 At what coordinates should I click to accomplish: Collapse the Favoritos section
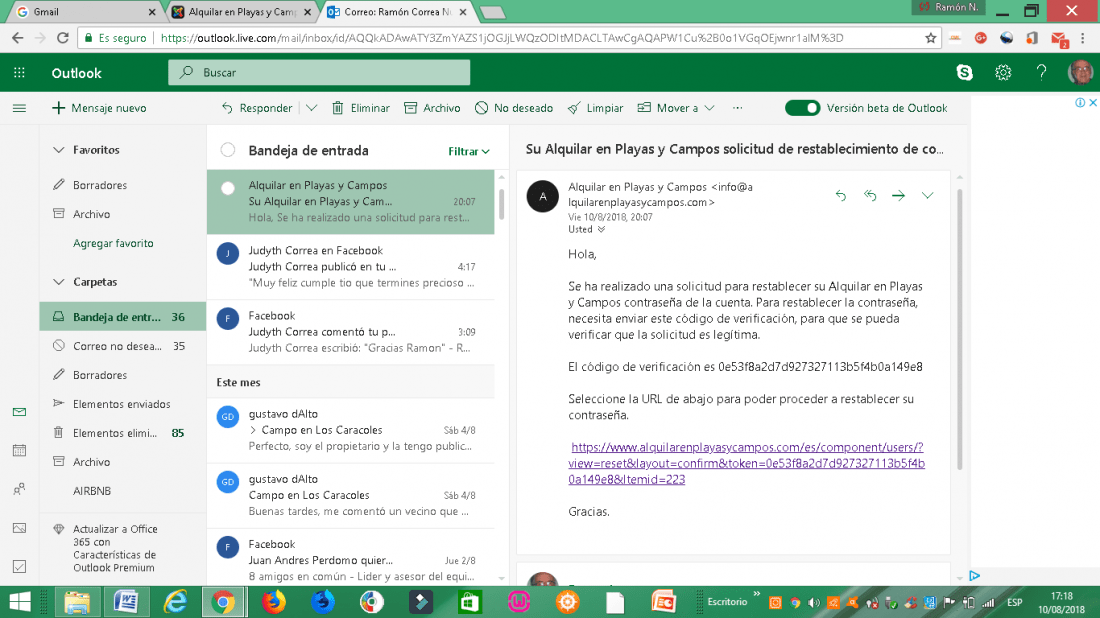pos(58,149)
